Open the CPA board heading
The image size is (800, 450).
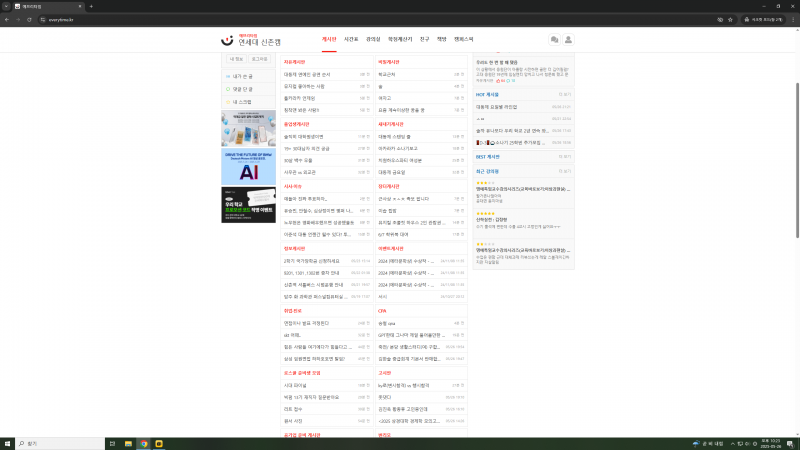point(382,311)
